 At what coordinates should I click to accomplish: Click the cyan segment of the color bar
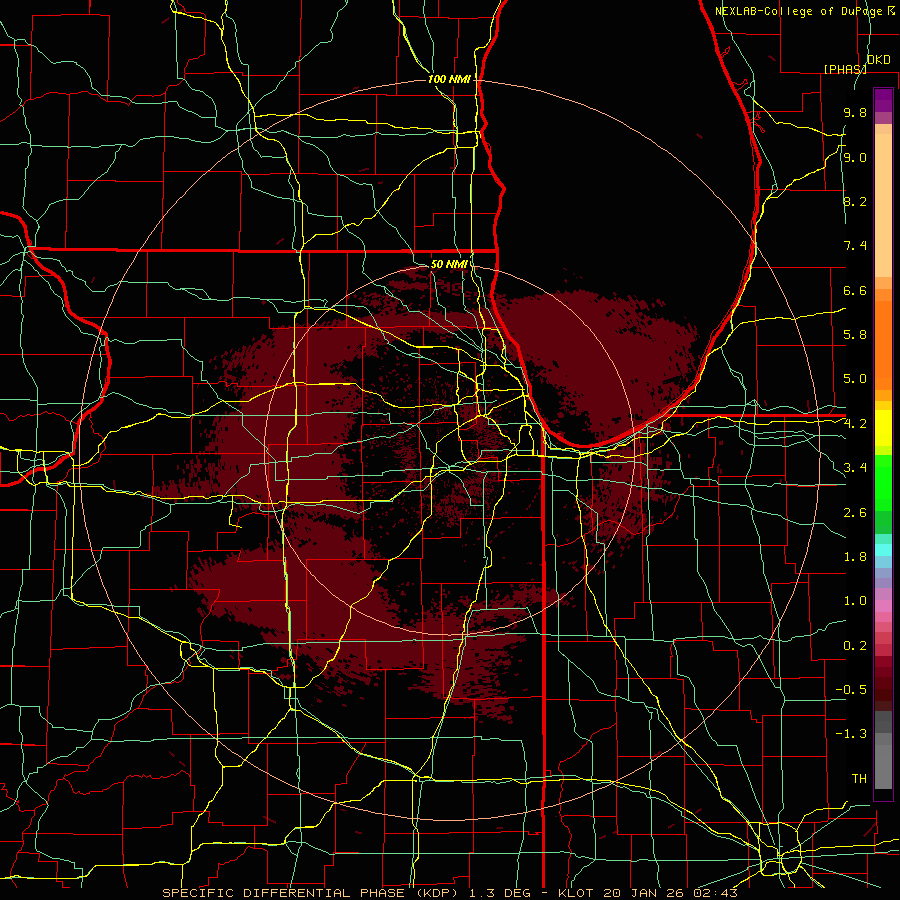pos(883,550)
